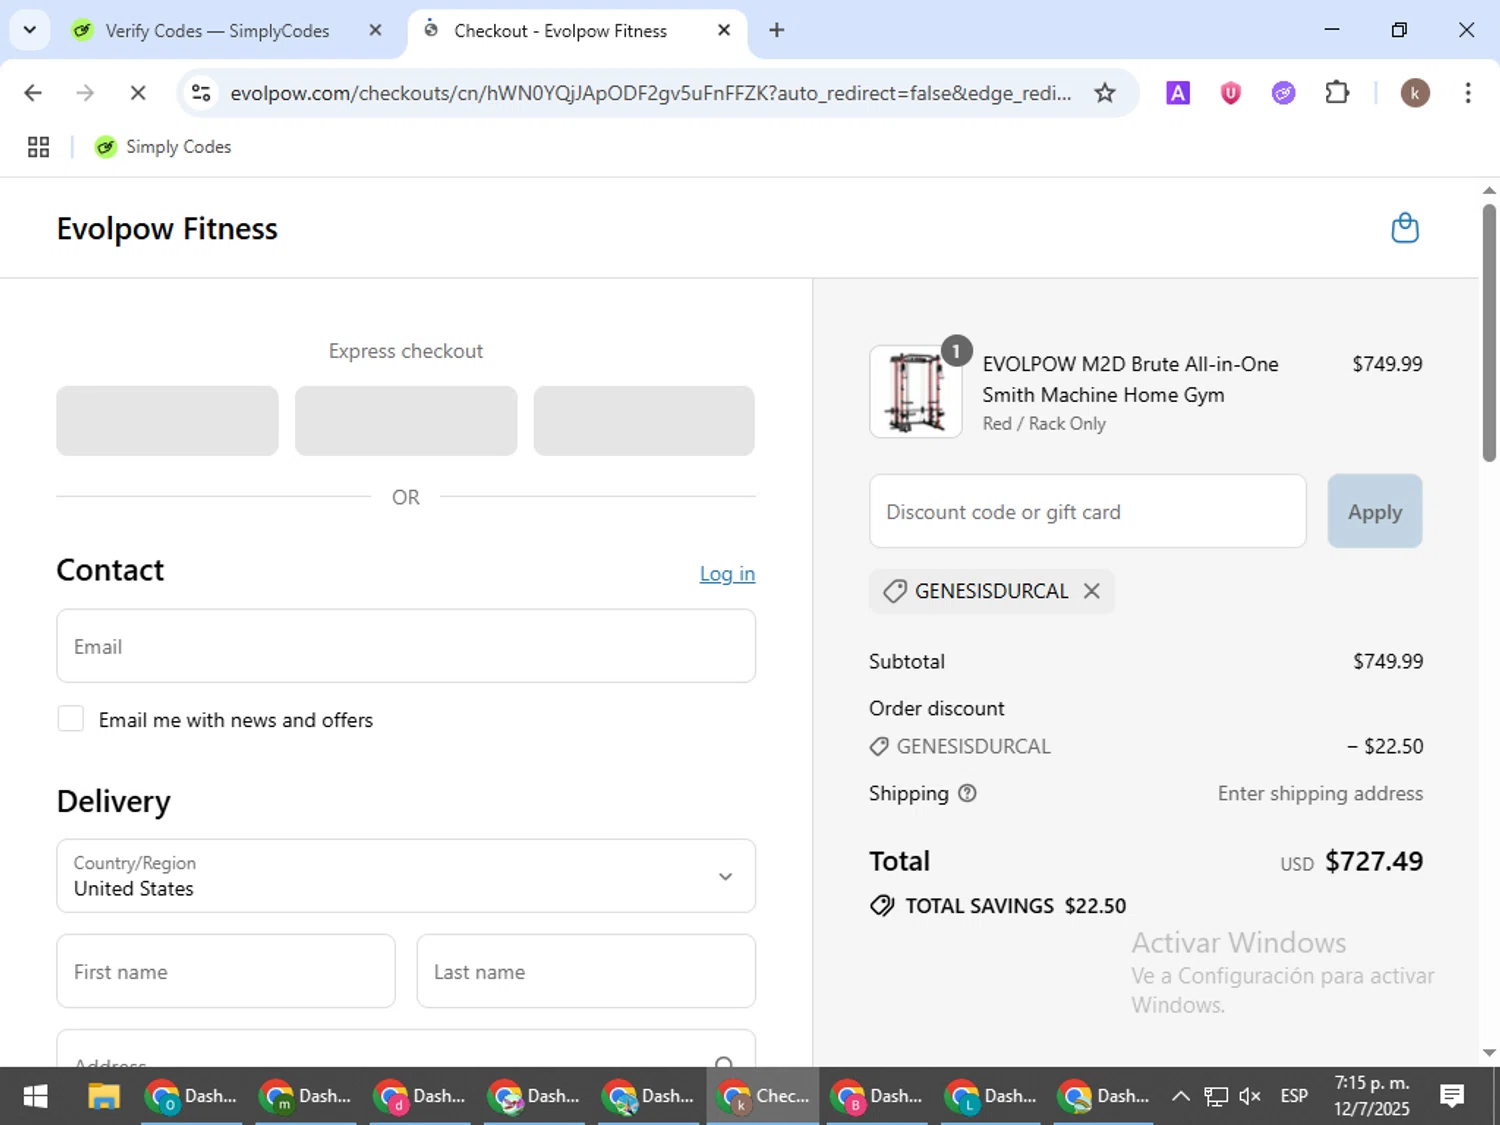Click the muted volume tray icon
The width and height of the screenshot is (1500, 1125).
coord(1250,1096)
